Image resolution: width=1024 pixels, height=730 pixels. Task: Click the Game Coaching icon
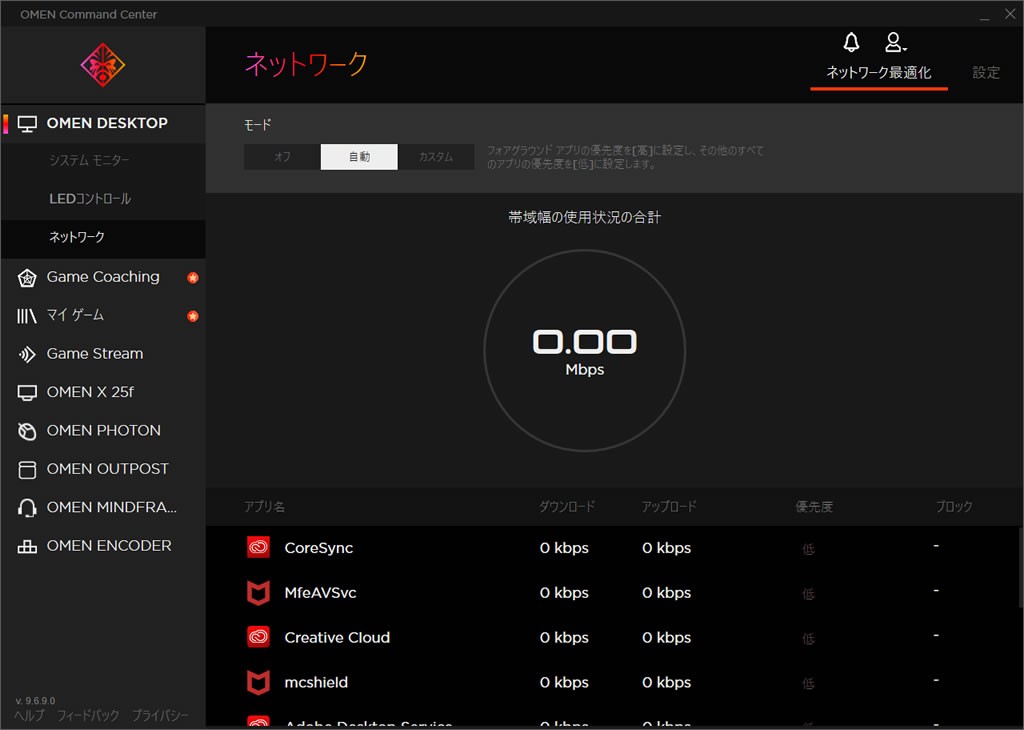[x=27, y=278]
